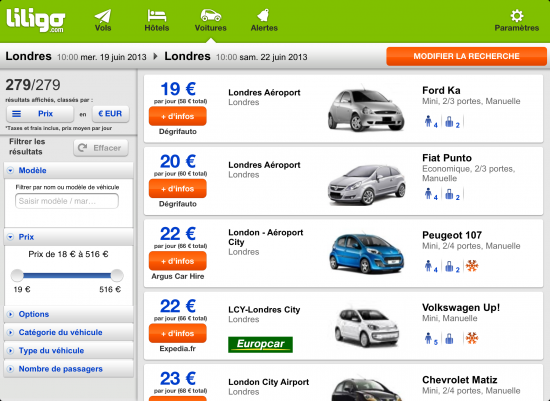Change currency with € EUR button
550x401 pixels.
110,114
